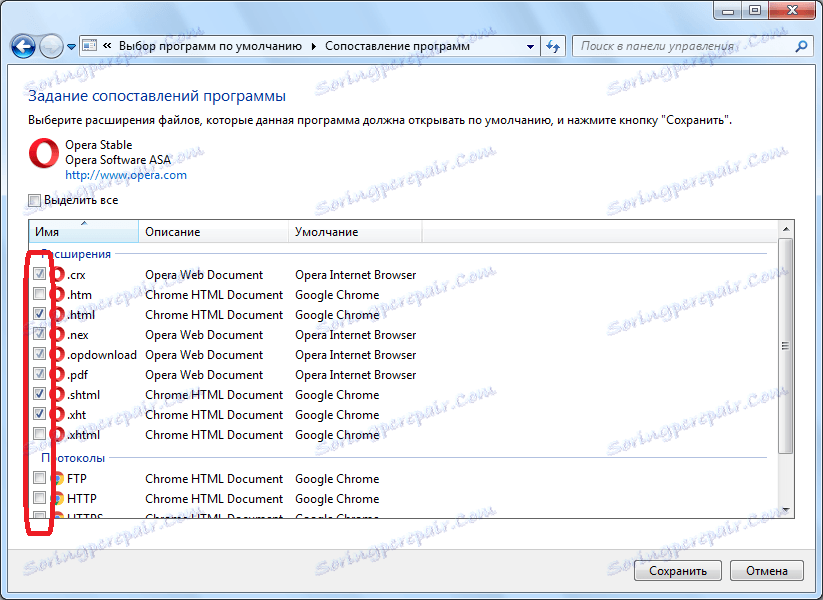
Task: Click the Opera icon in the .htm row
Action: click(57, 294)
